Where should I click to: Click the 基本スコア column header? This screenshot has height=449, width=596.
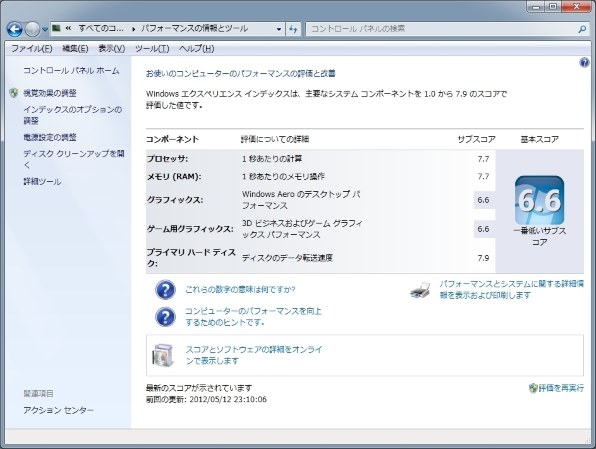coord(539,140)
